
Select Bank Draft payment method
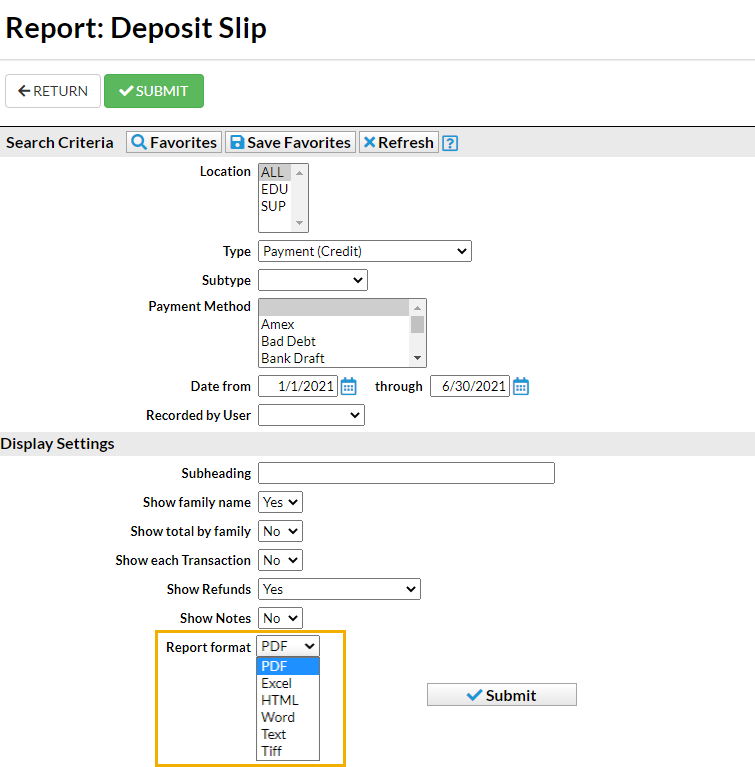[x=334, y=359]
